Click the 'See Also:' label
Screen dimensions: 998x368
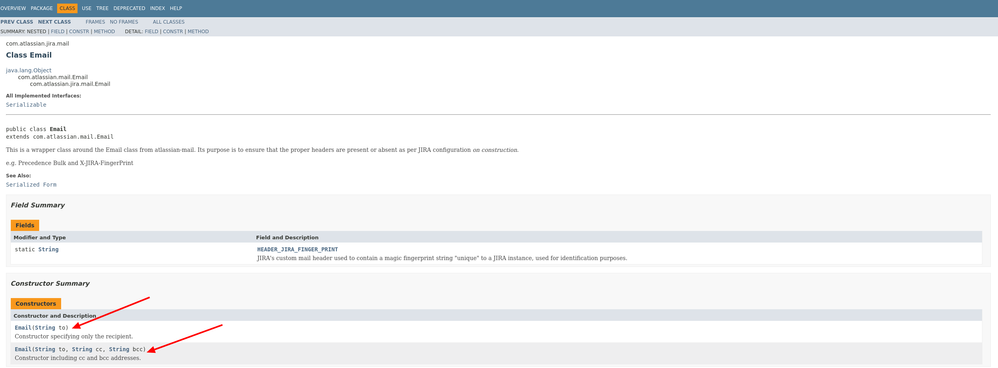click(x=18, y=176)
